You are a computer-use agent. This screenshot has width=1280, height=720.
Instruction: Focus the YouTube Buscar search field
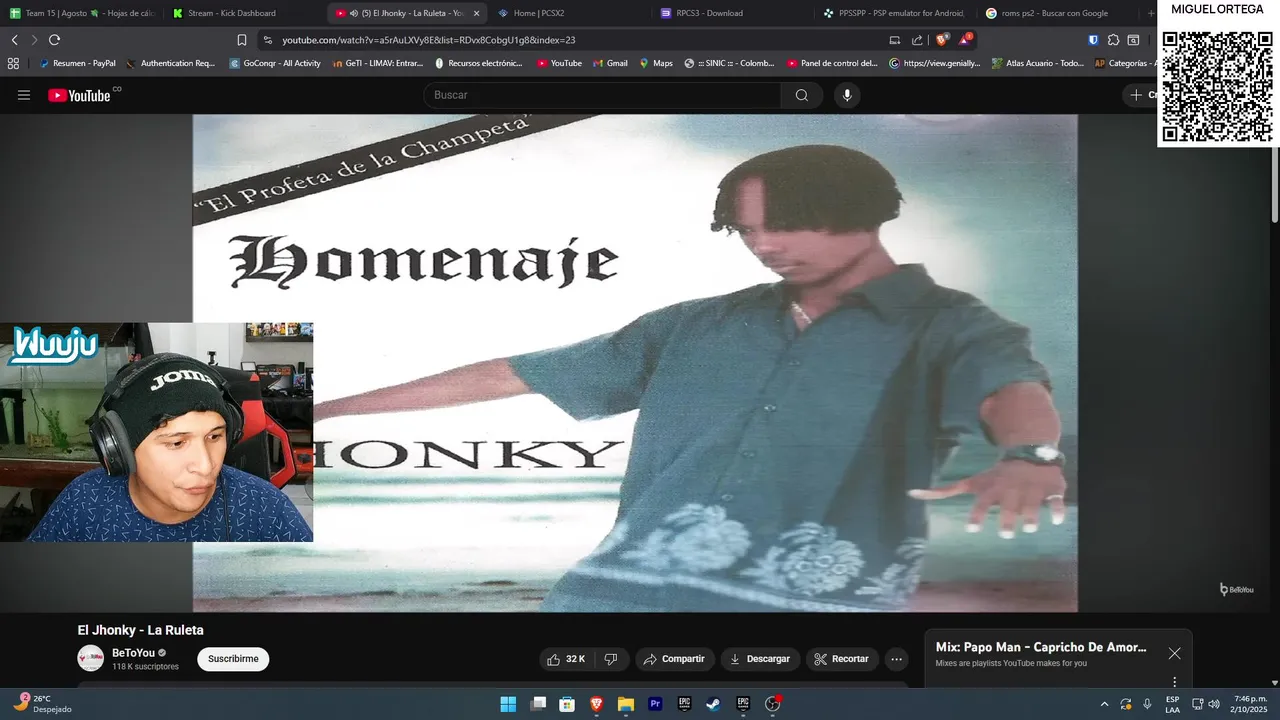(x=602, y=95)
